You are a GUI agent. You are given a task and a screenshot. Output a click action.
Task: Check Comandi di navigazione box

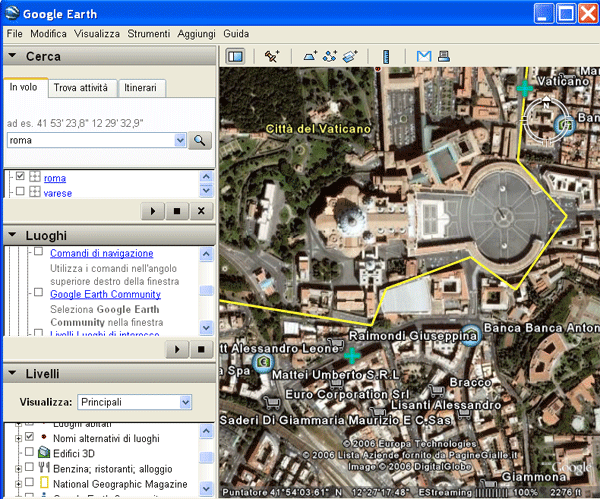click(38, 251)
